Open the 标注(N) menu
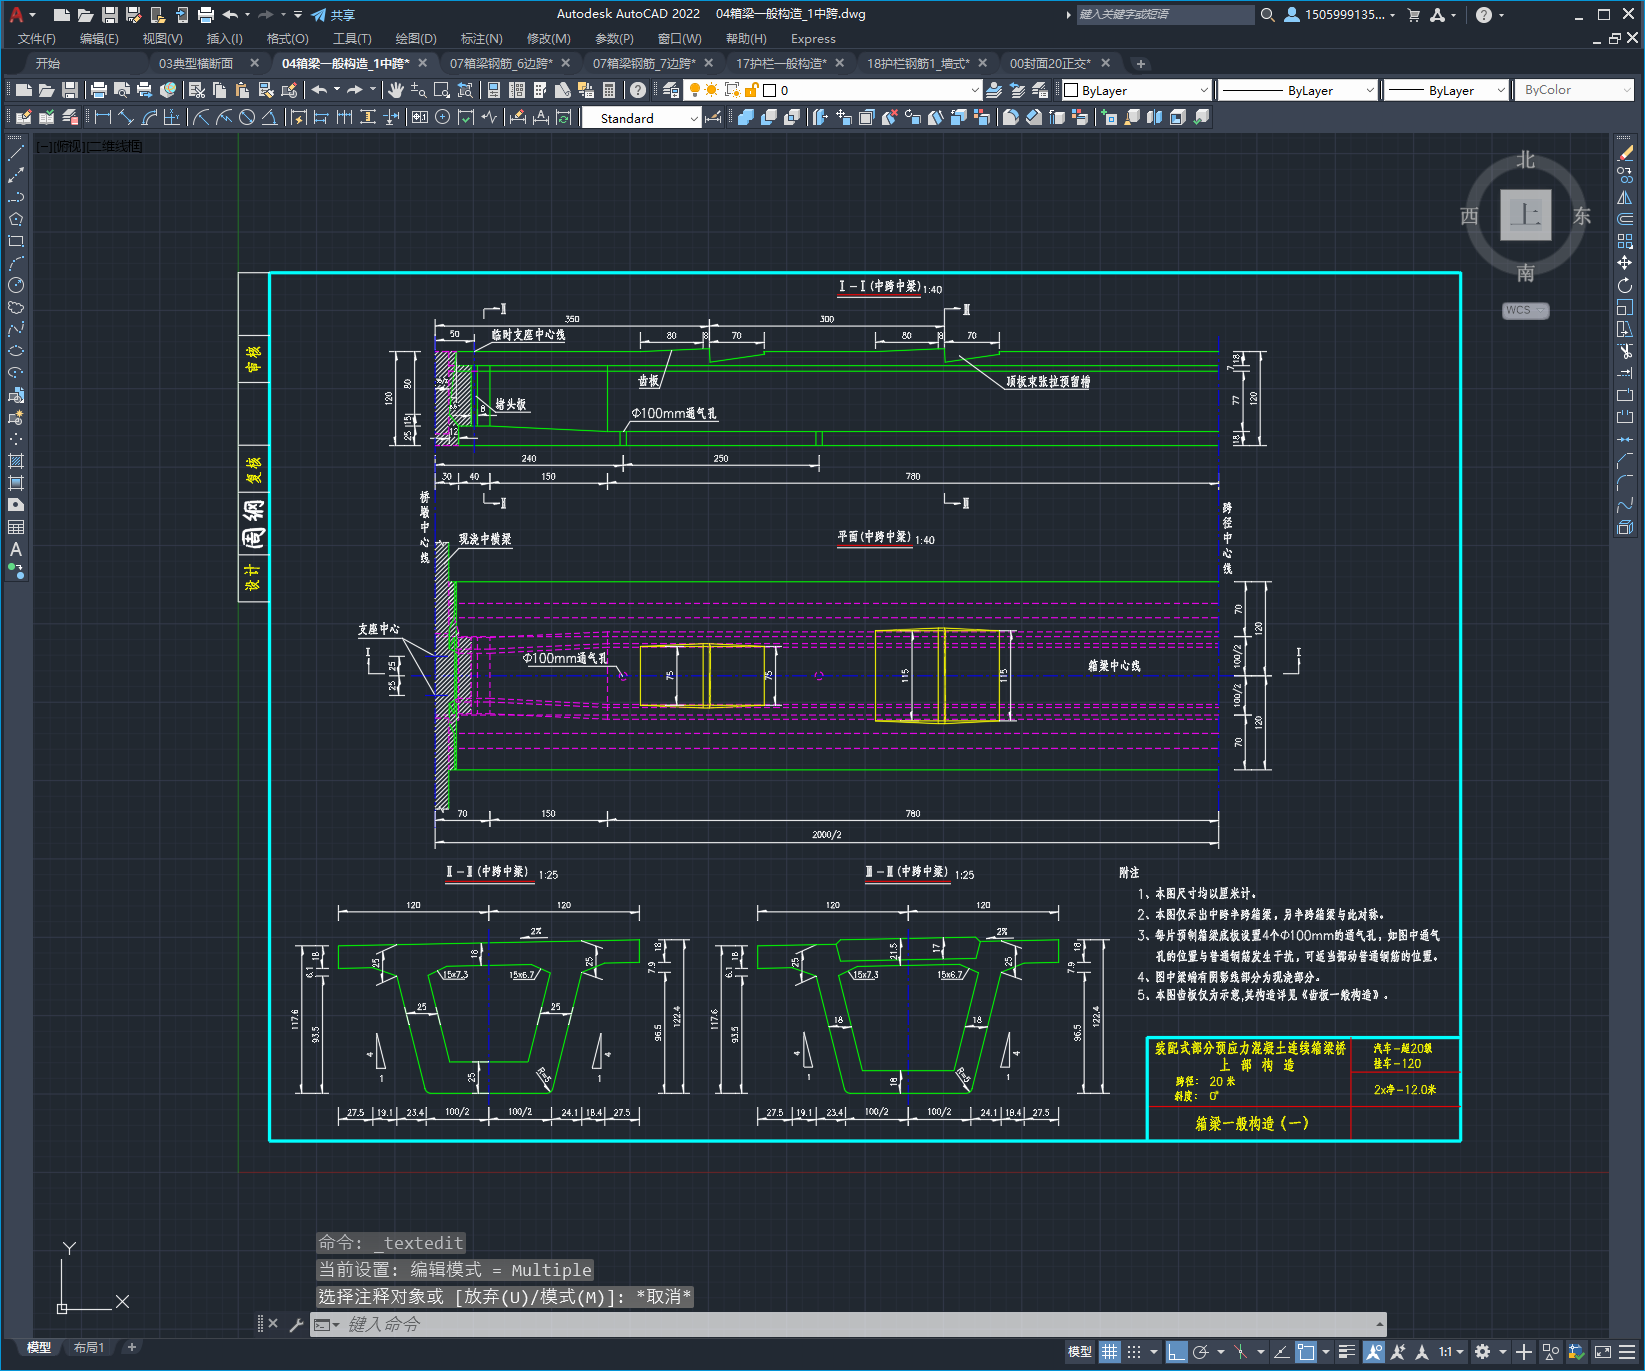 point(481,39)
